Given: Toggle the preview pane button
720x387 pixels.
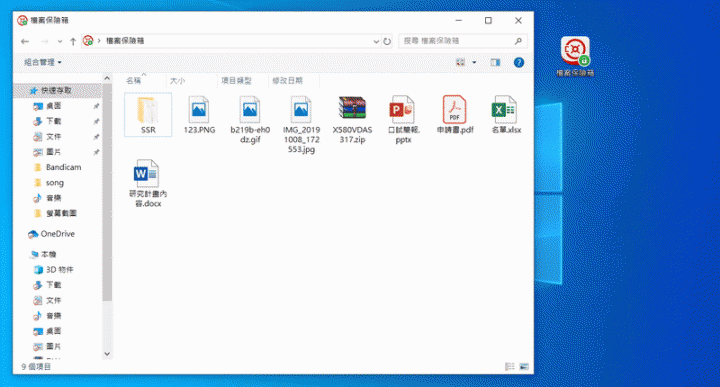Looking at the screenshot, I should [x=495, y=62].
